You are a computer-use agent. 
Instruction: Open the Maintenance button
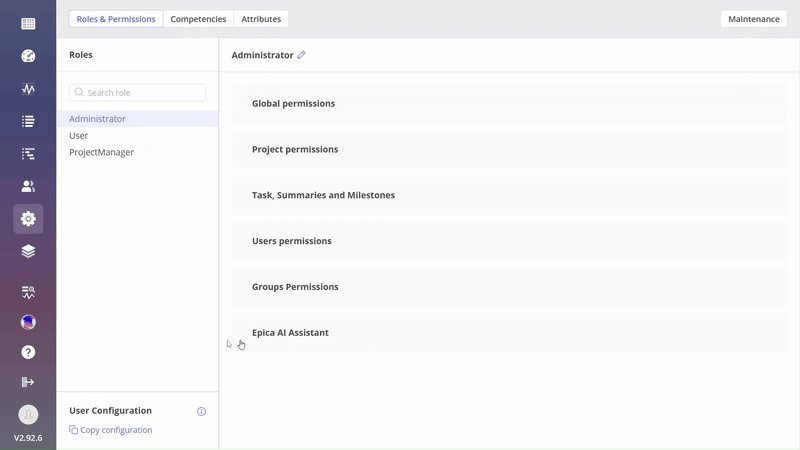[x=754, y=19]
